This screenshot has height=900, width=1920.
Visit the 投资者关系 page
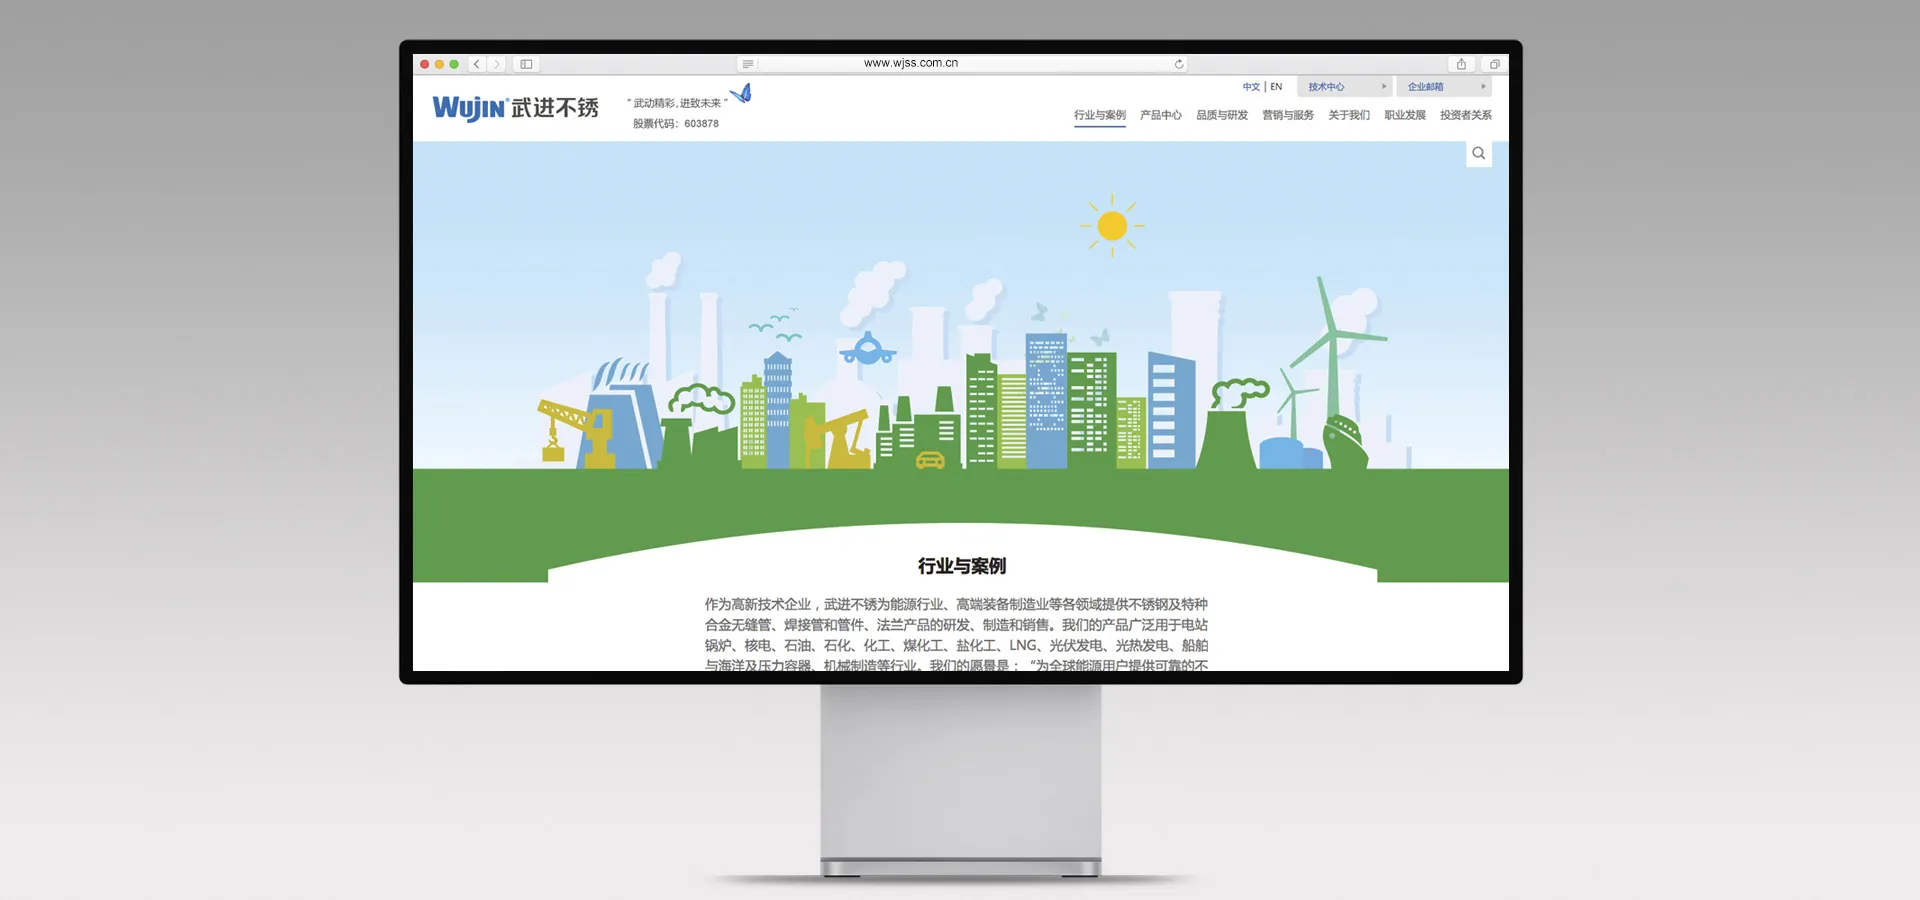coord(1466,115)
